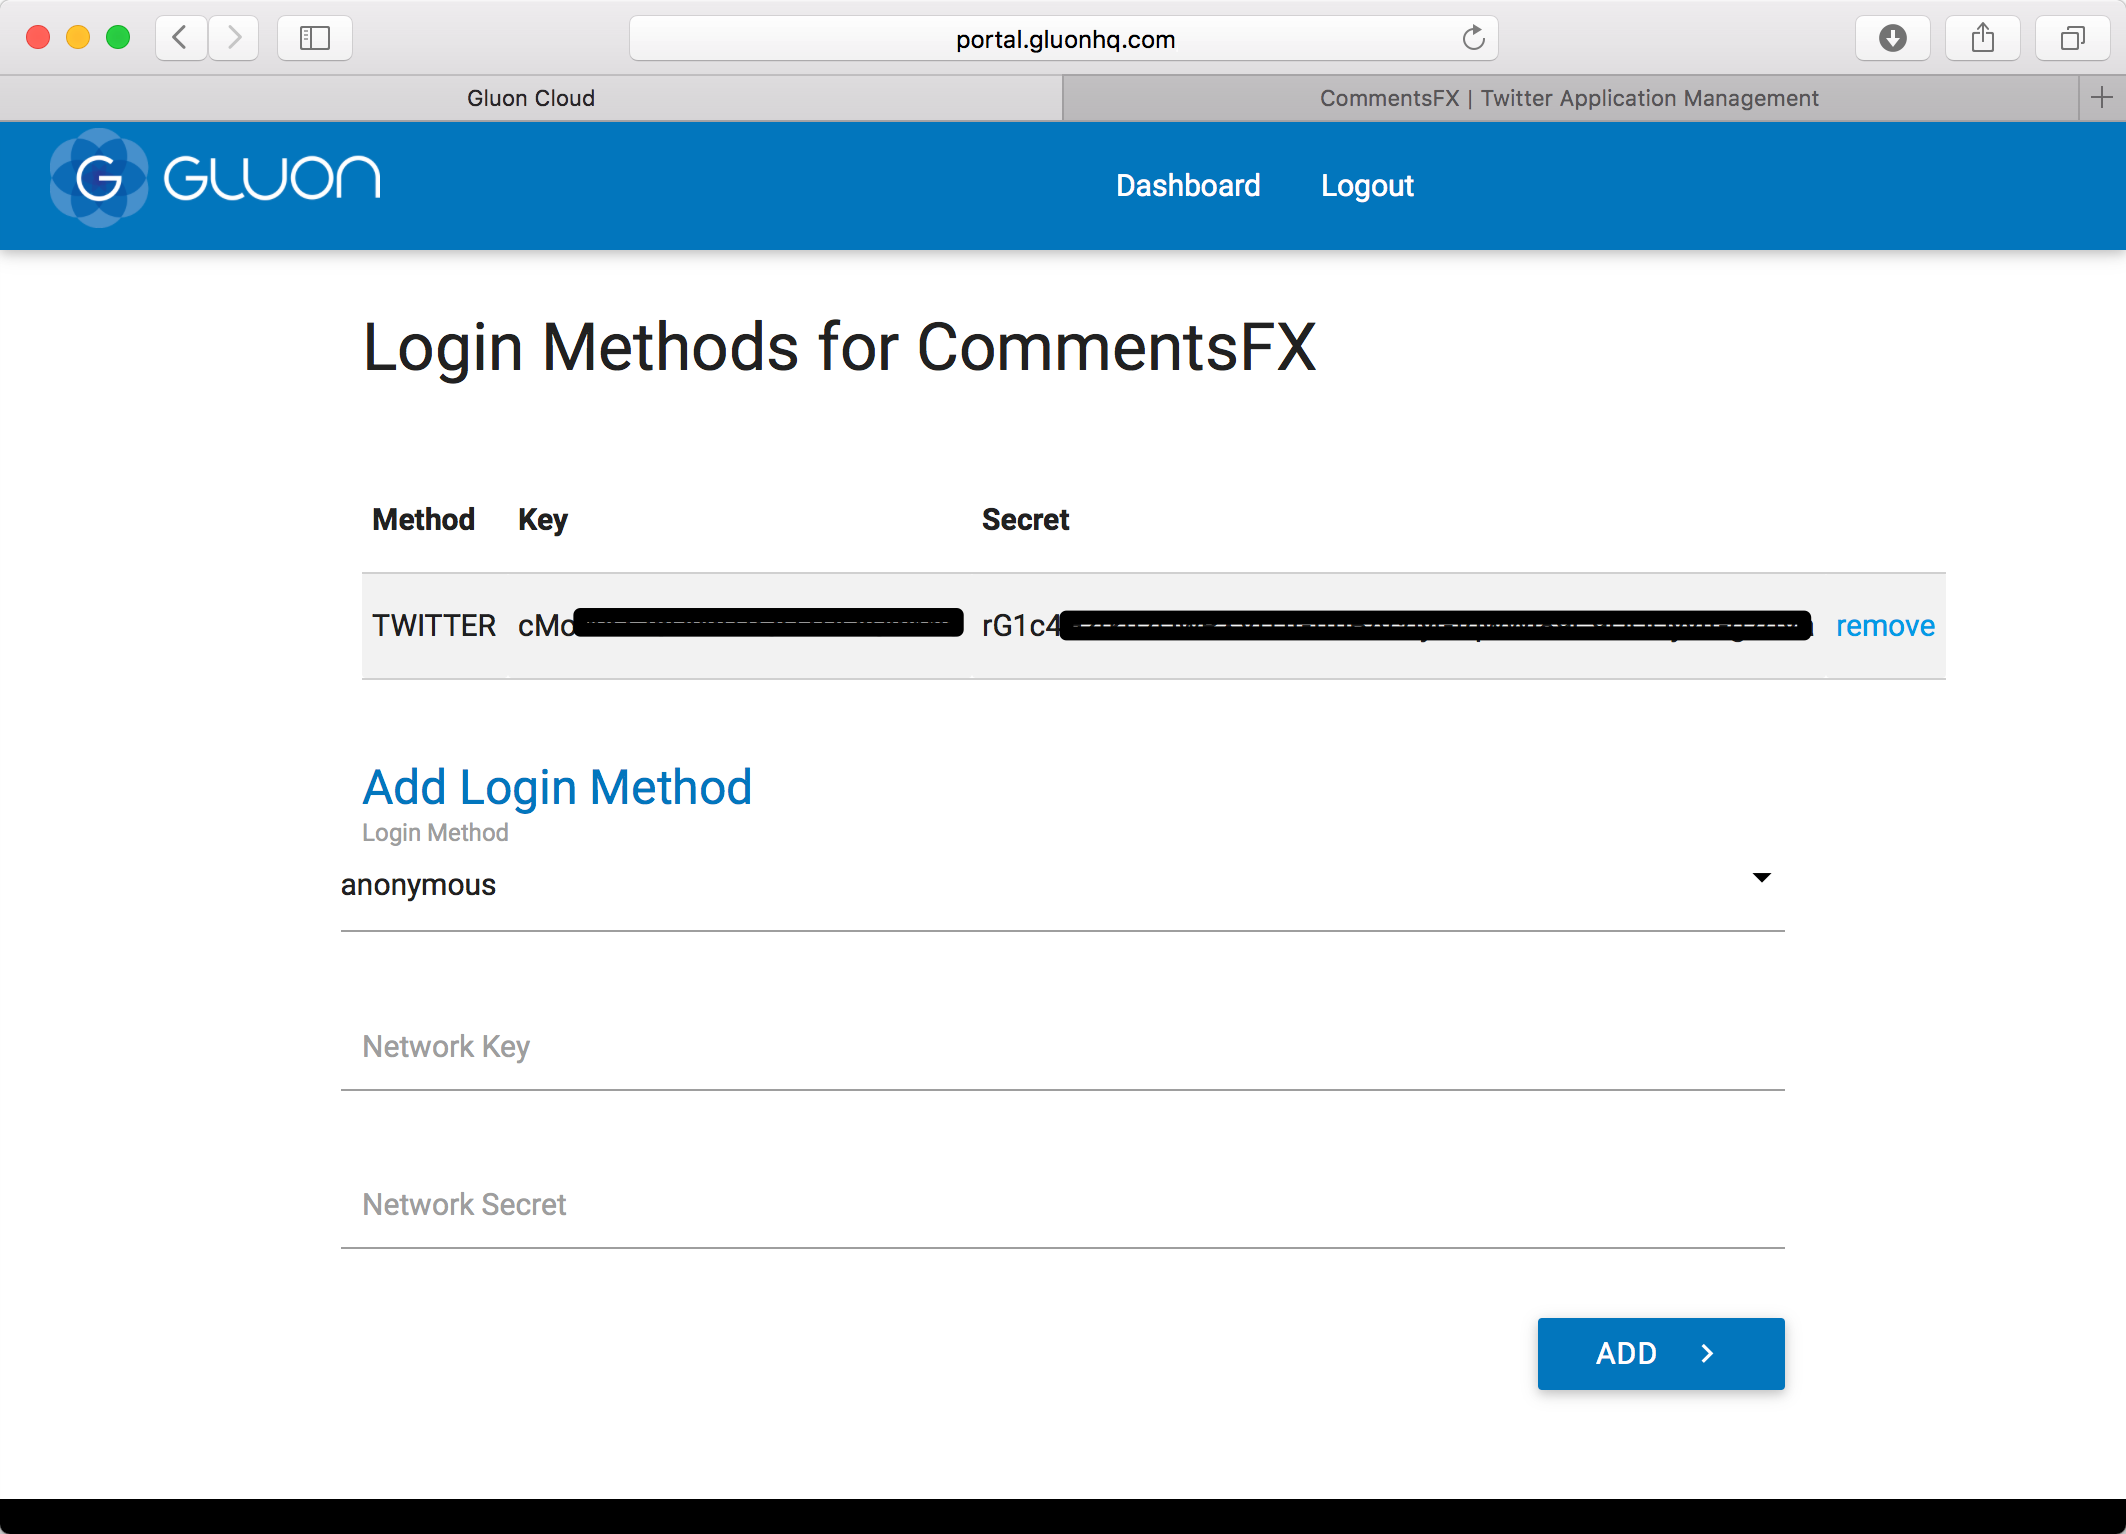Click the portal.gluonhq.com address bar
The image size is (2126, 1534).
point(1064,39)
